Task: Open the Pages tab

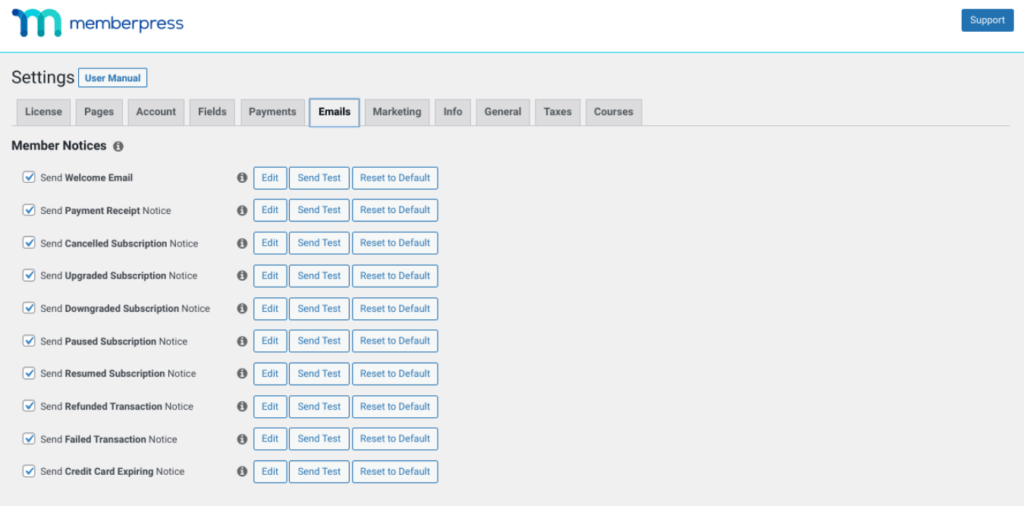Action: [99, 112]
